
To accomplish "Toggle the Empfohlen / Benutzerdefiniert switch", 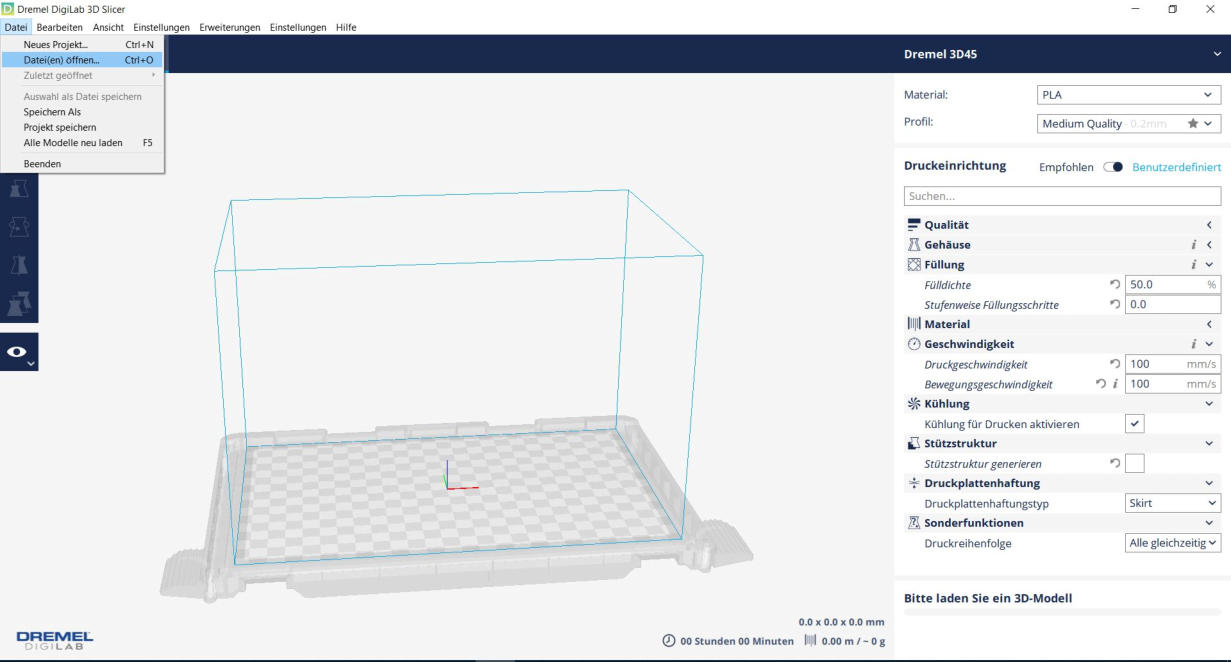I will (1113, 167).
